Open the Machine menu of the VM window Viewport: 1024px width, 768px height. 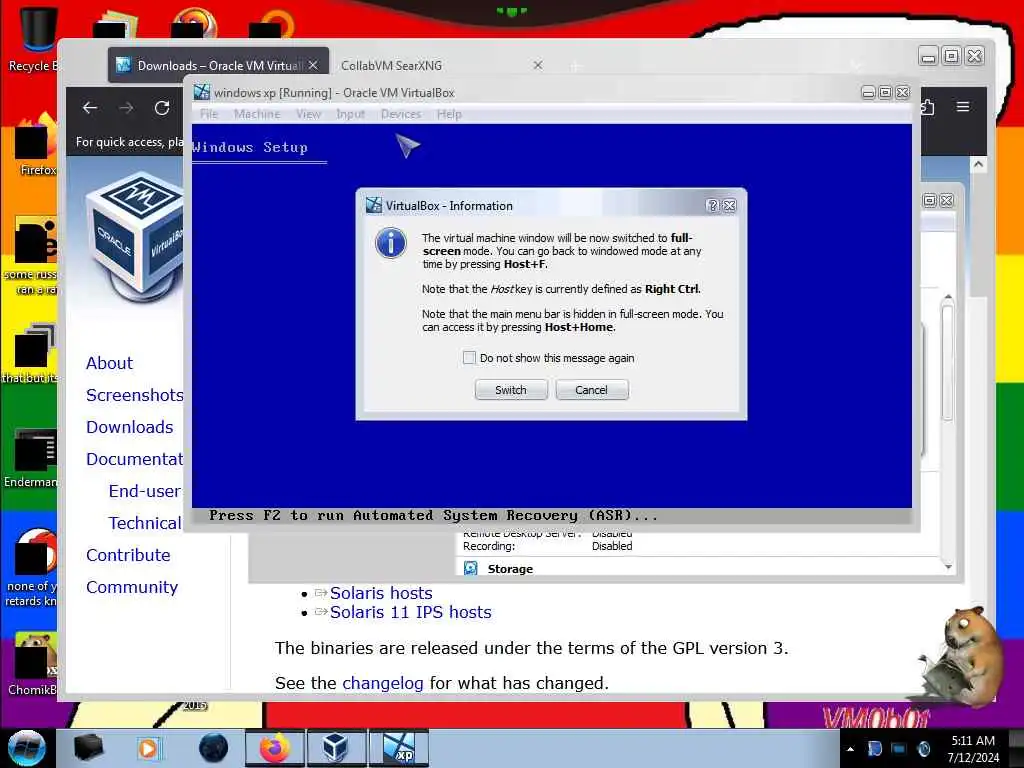(257, 114)
